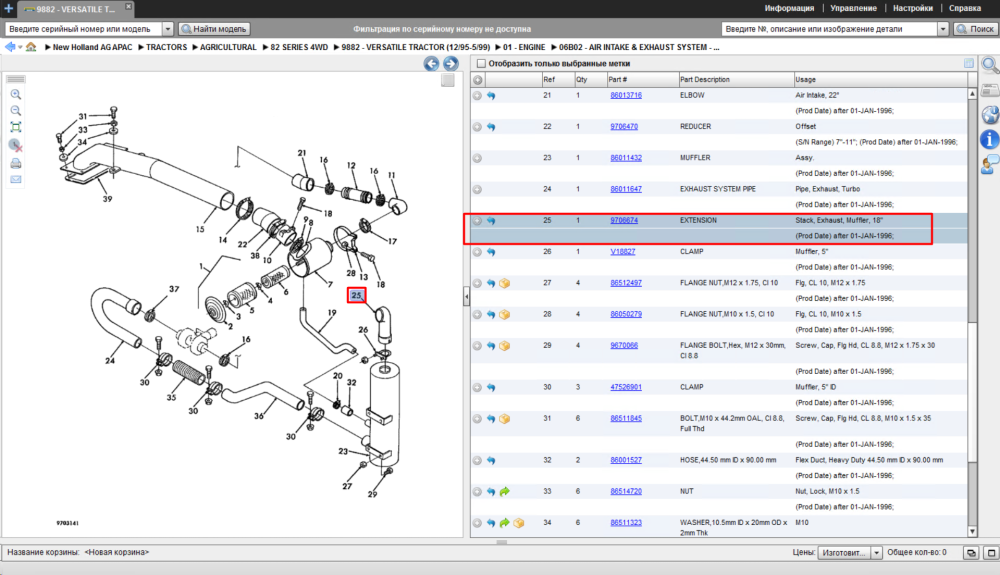Open user feedback chat sidebar icon
Image resolution: width=1000 pixels, height=575 pixels.
click(990, 164)
